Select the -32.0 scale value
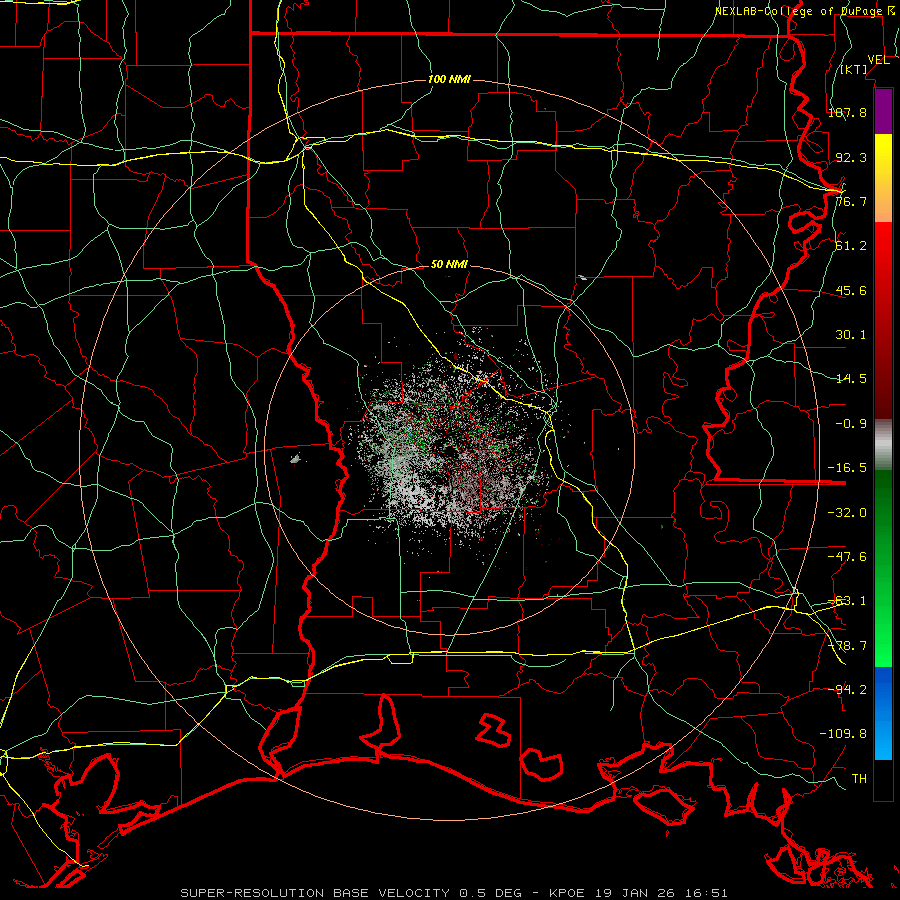The width and height of the screenshot is (900, 900). 847,513
